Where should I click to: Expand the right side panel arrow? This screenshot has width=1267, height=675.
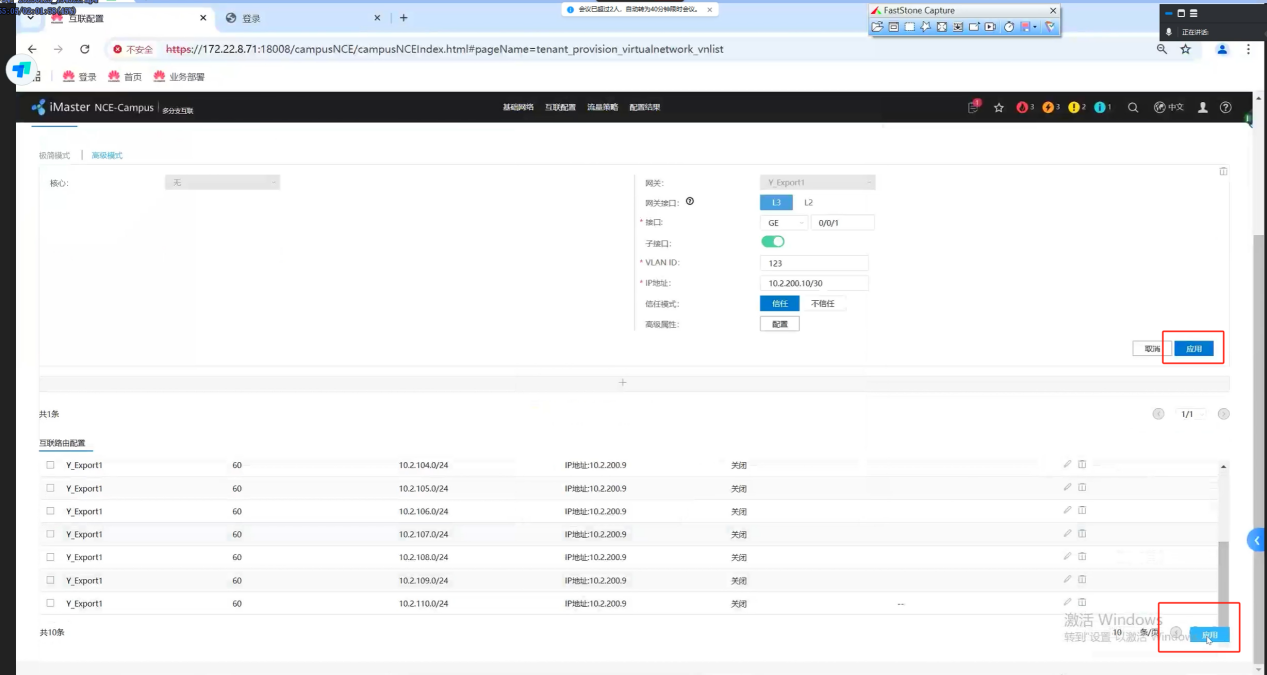(x=1256, y=540)
